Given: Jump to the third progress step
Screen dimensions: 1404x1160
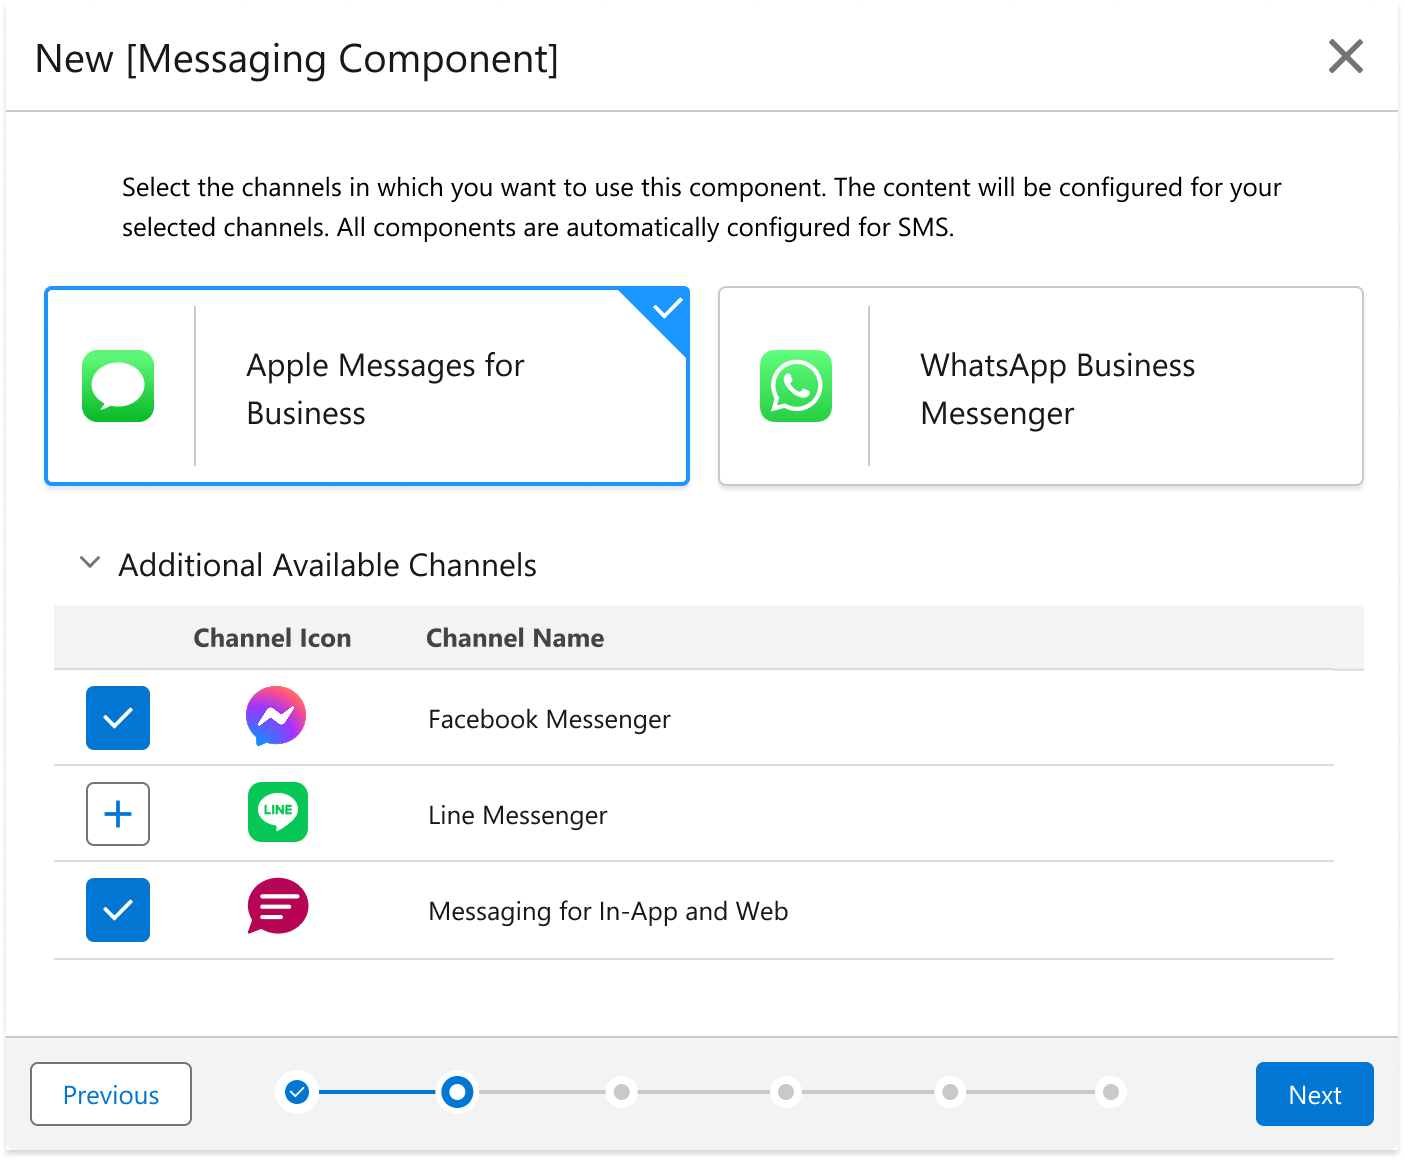Looking at the screenshot, I should point(622,1092).
